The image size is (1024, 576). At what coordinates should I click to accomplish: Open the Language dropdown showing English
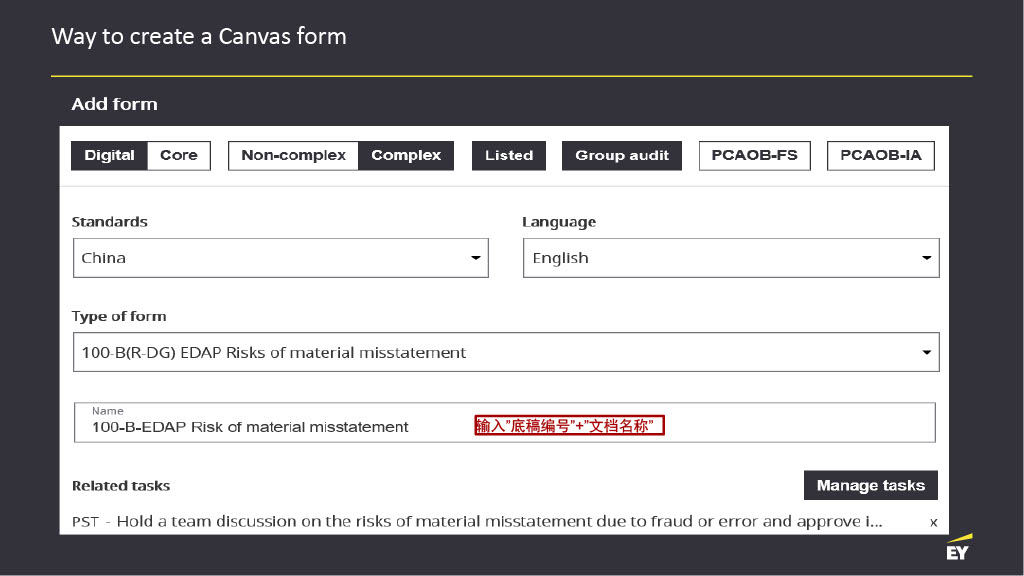click(720, 258)
